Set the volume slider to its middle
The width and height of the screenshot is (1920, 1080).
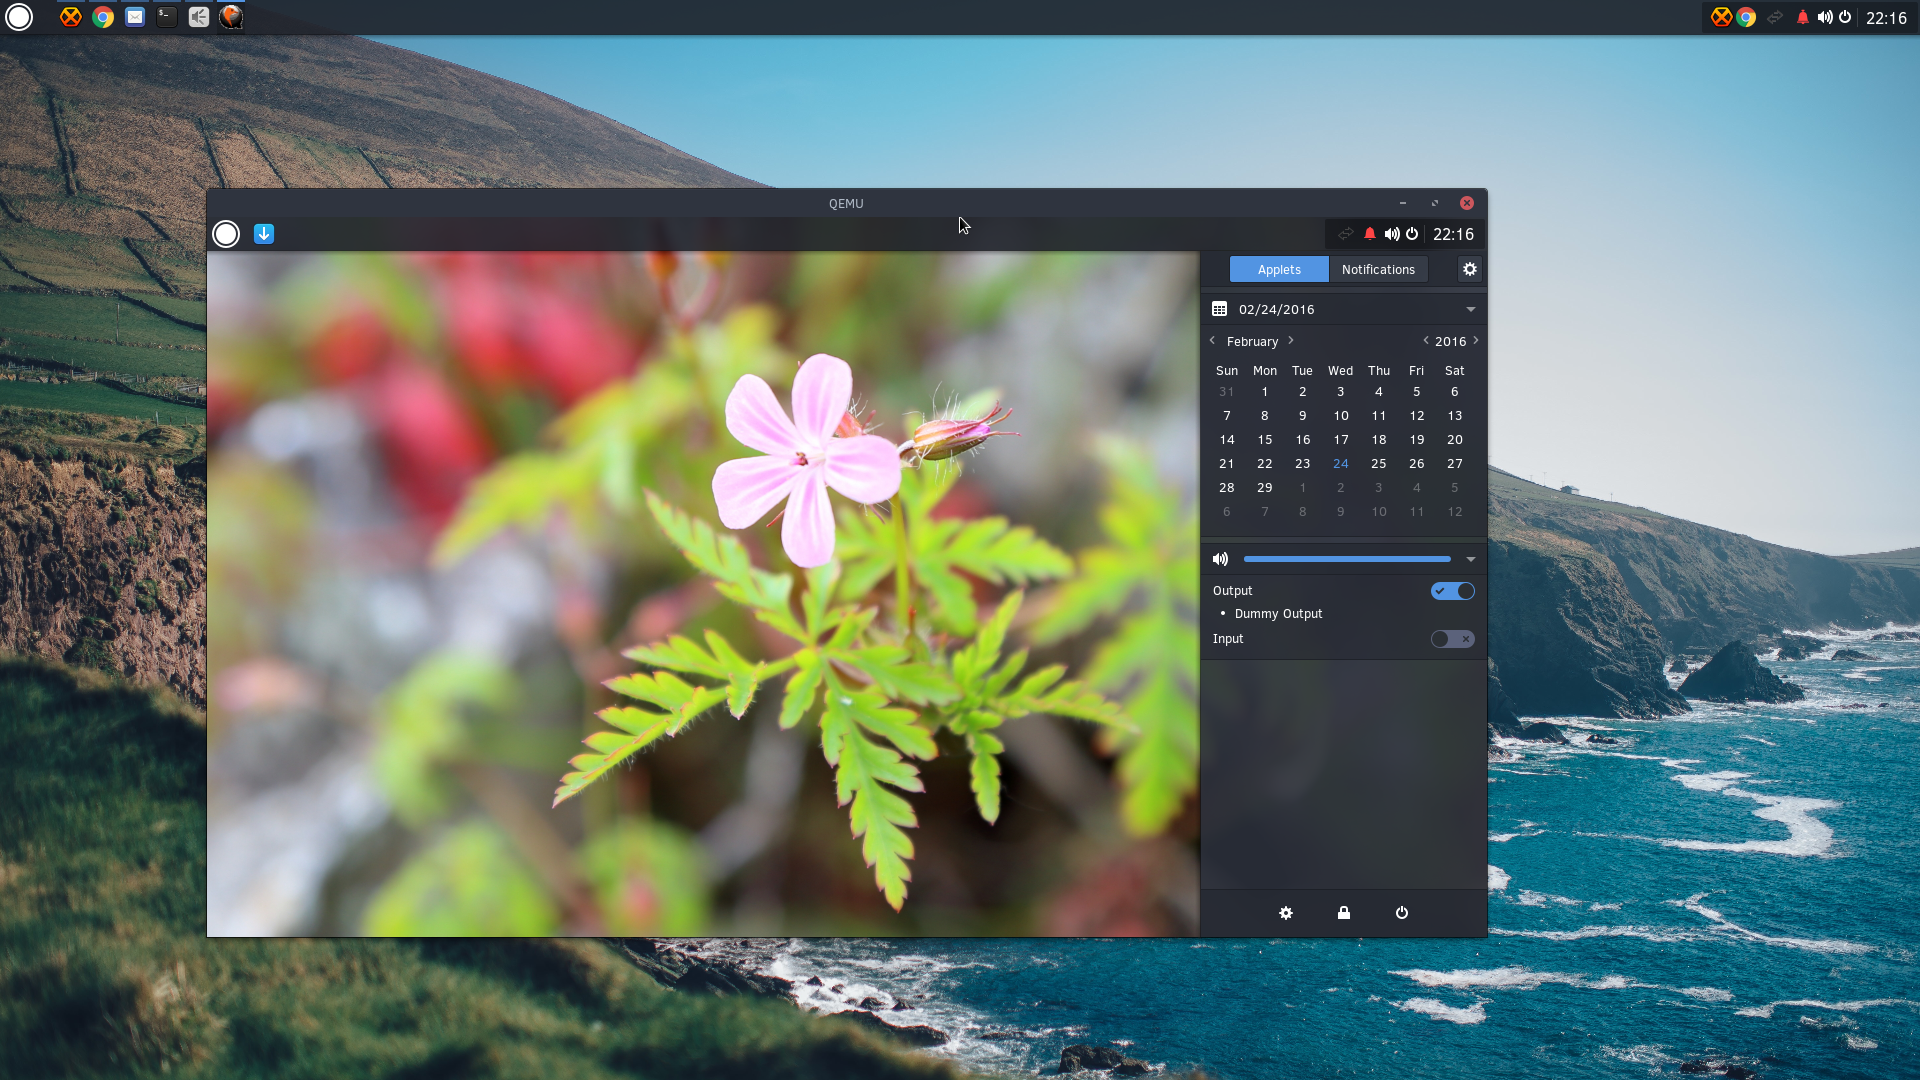click(x=1347, y=559)
